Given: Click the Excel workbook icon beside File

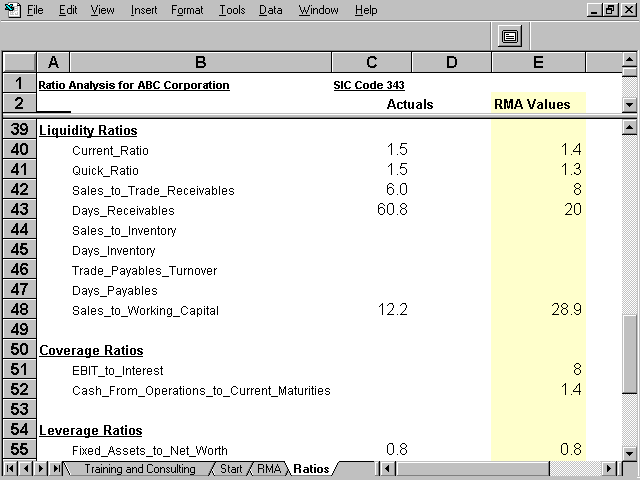Looking at the screenshot, I should [x=13, y=10].
